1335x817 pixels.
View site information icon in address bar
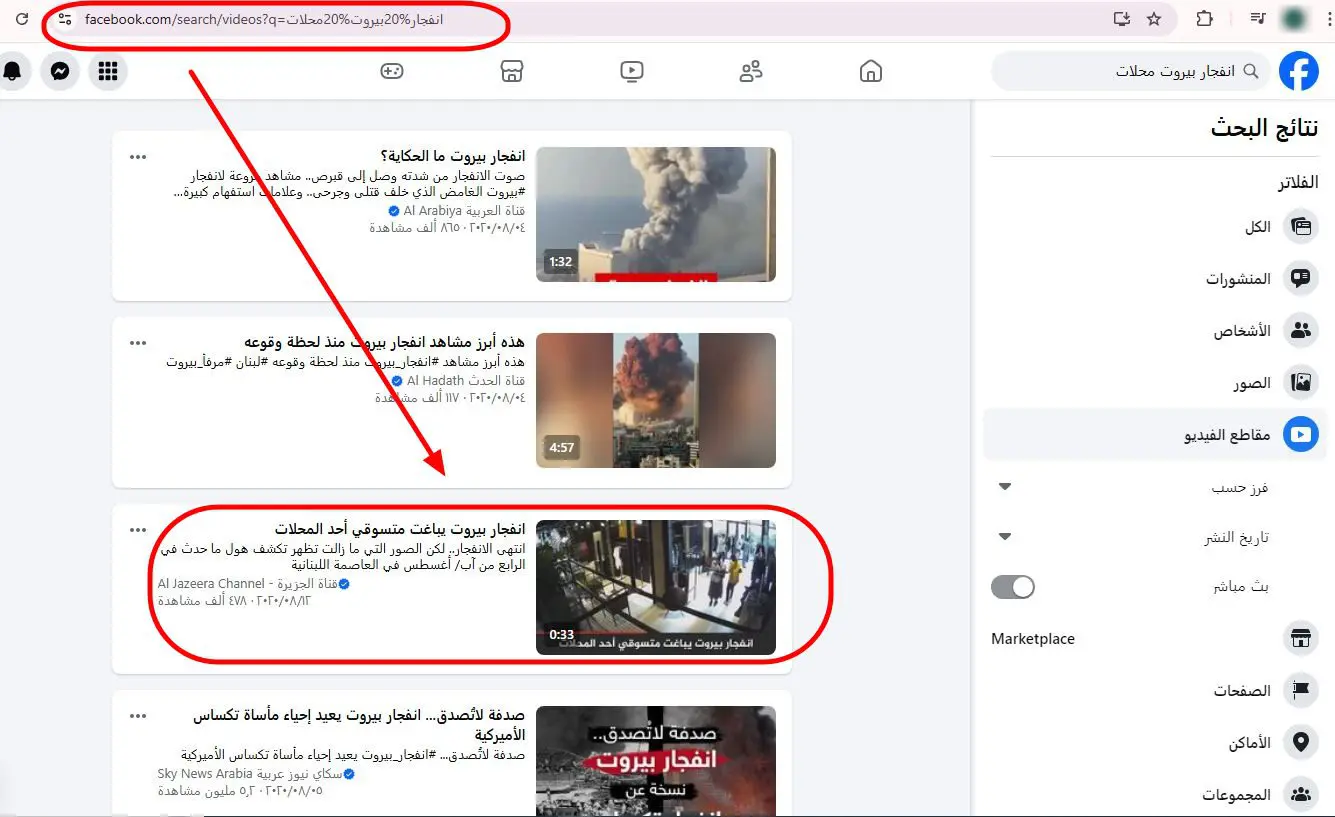tap(65, 19)
